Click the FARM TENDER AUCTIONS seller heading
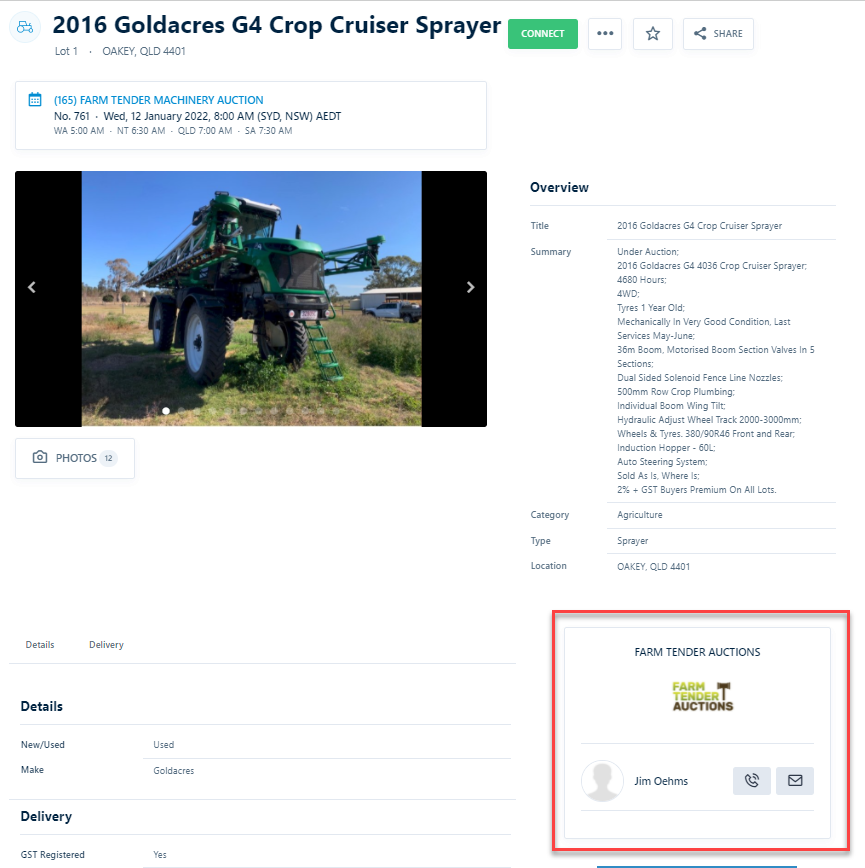The width and height of the screenshot is (865, 868). (697, 652)
